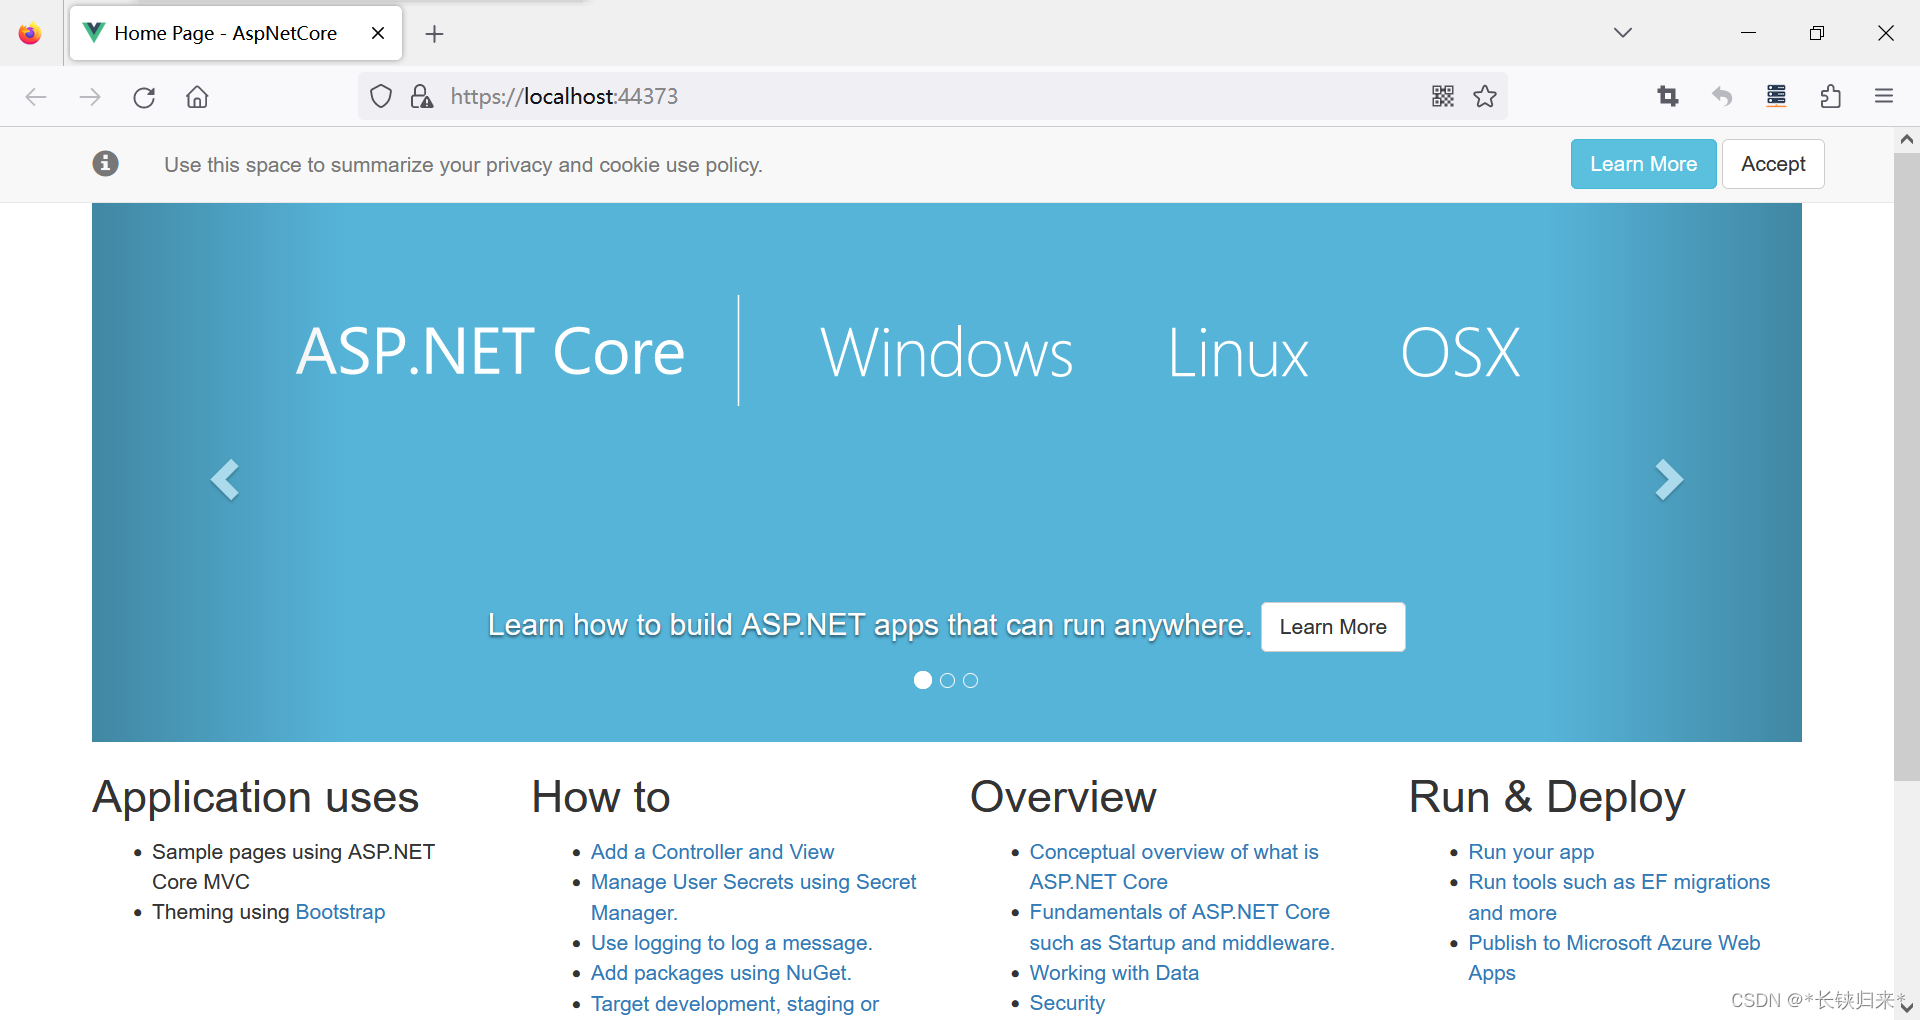Open Fundamentals of ASP.NET Core link
Viewport: 1920px width, 1020px height.
pos(1182,927)
